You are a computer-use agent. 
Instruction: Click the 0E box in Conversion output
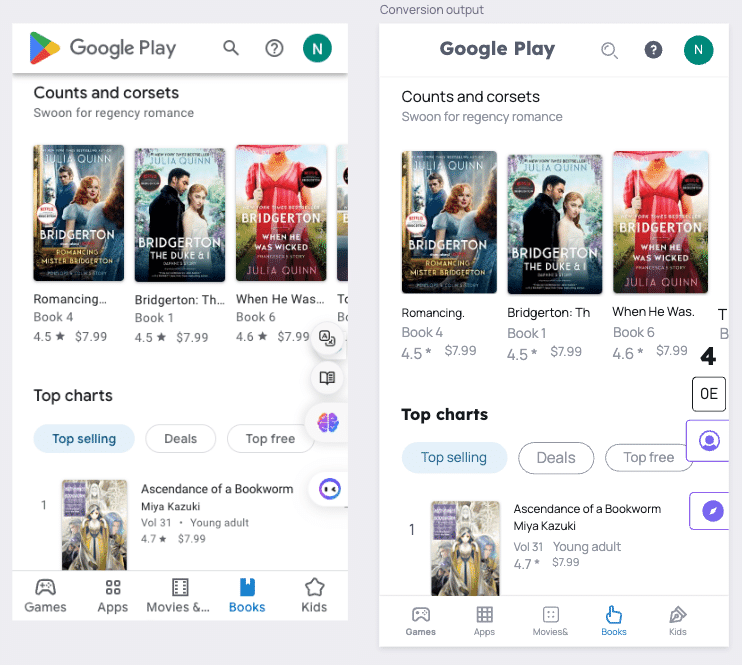coord(709,394)
